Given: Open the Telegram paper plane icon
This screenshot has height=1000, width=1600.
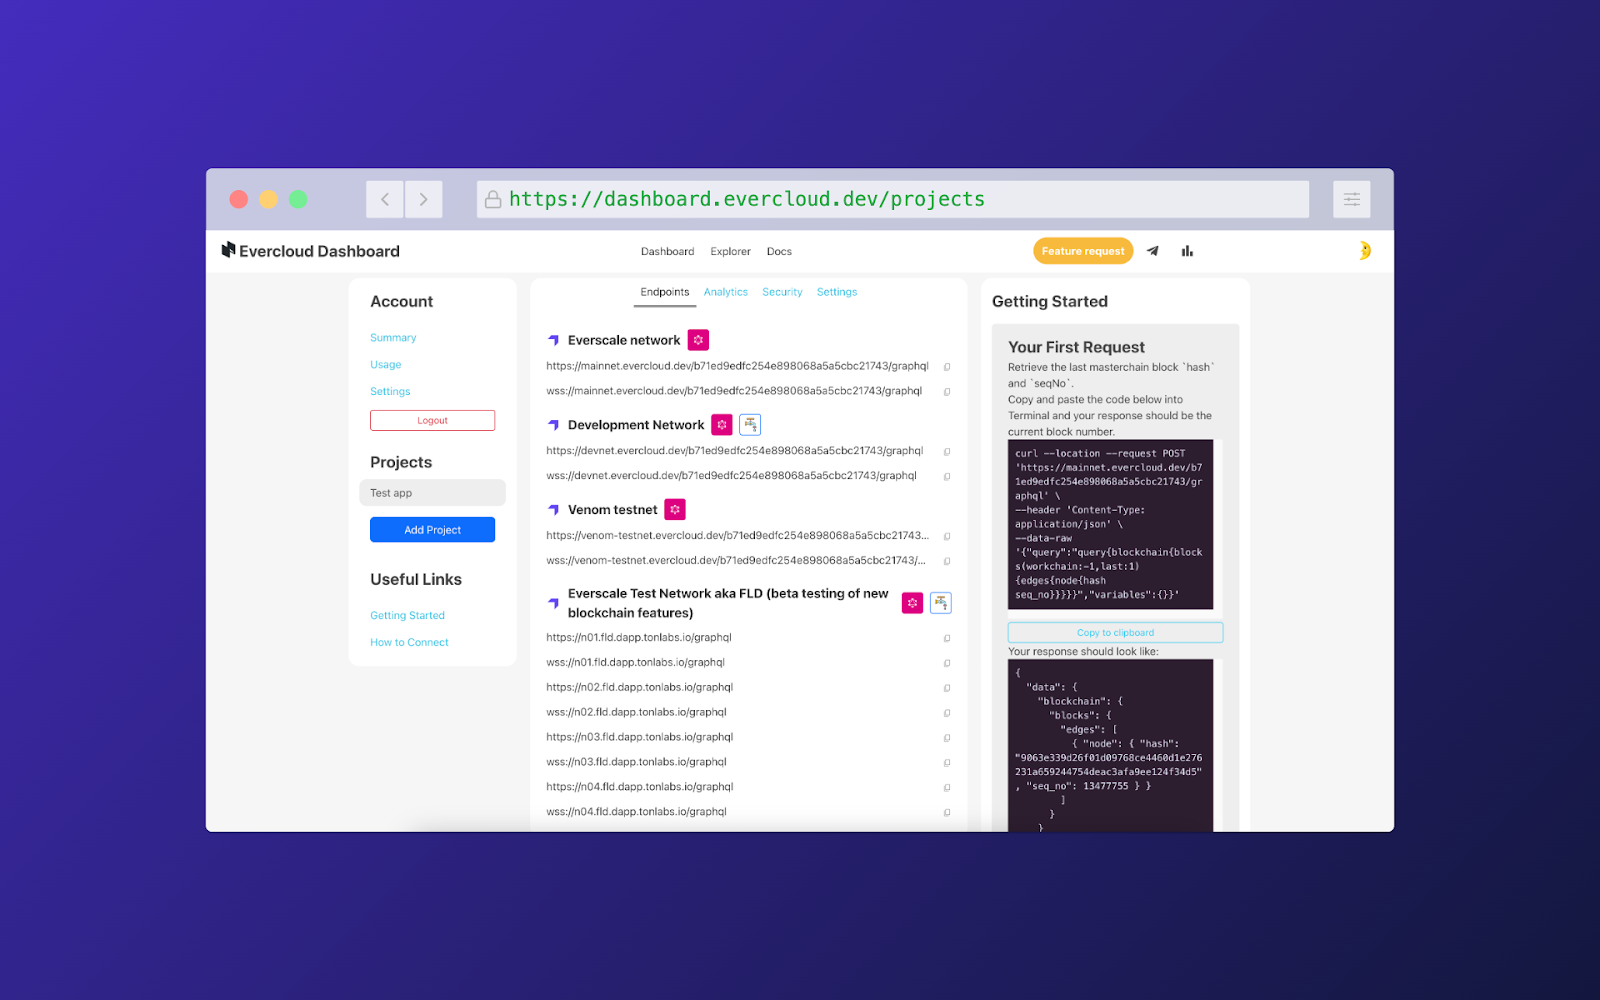Looking at the screenshot, I should click(1153, 251).
